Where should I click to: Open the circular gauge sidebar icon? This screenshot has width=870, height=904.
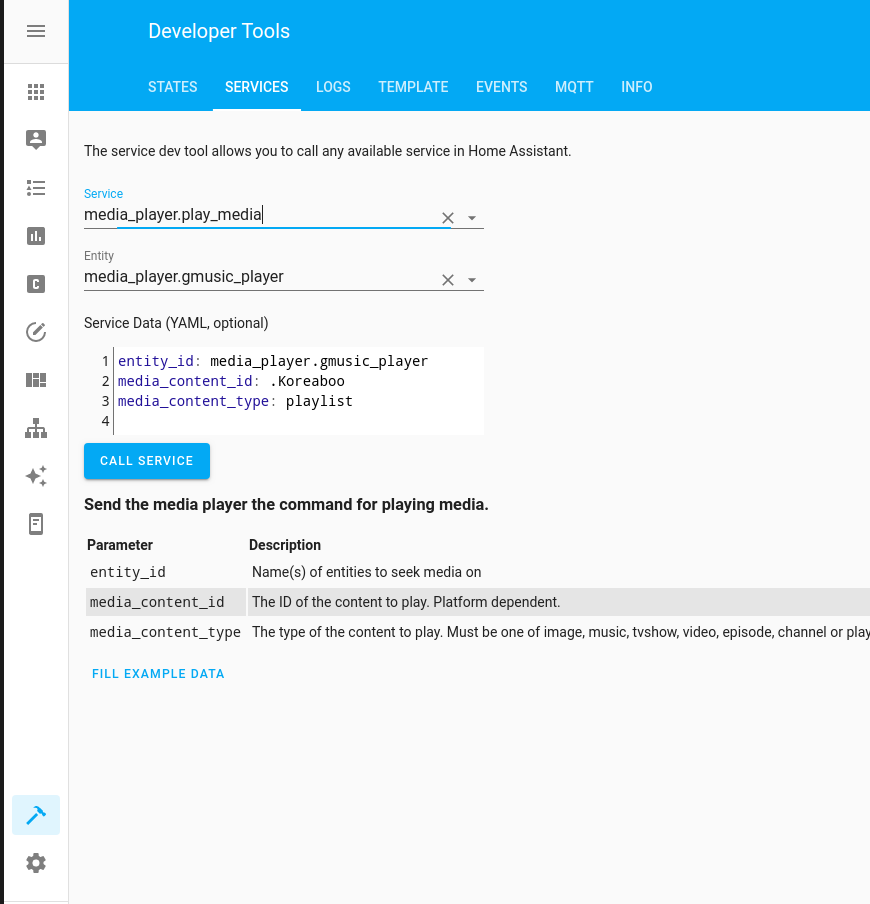tap(36, 332)
